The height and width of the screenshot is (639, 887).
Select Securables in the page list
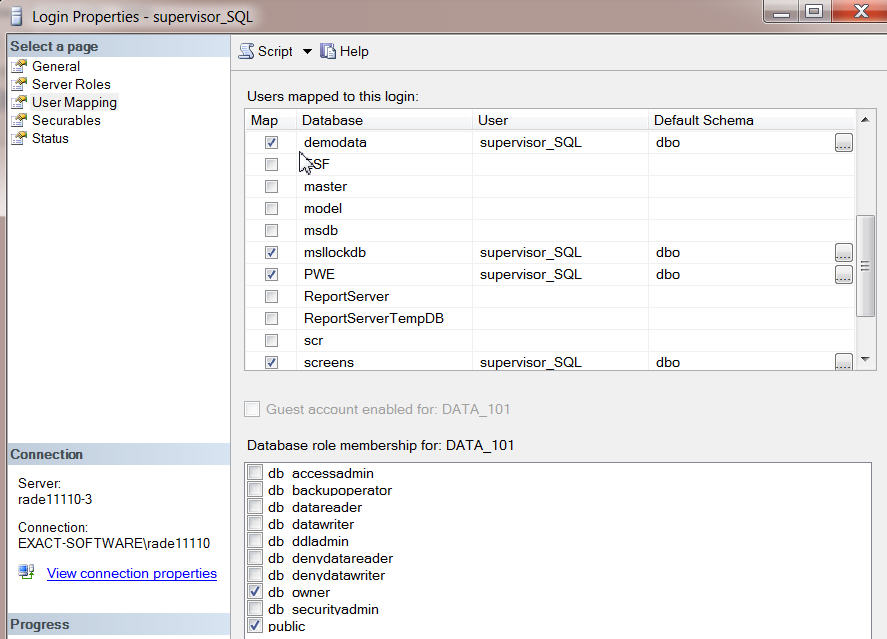(66, 120)
